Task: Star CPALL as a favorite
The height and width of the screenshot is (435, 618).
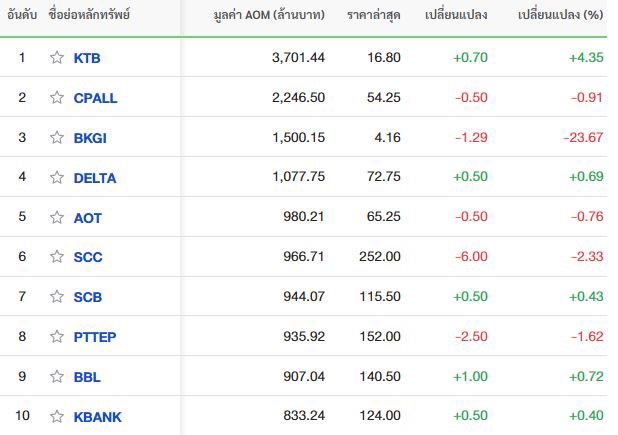Action: pyautogui.click(x=57, y=97)
